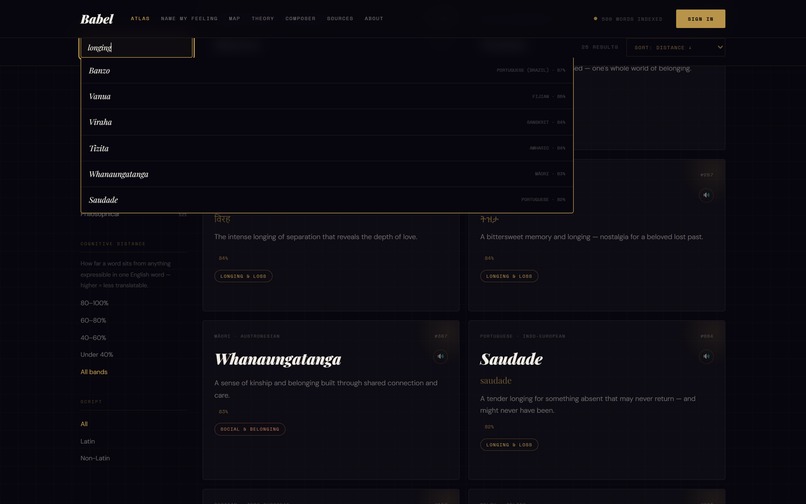This screenshot has width=806, height=504.
Task: Play pronunciation of Saudade
Action: pos(706,356)
